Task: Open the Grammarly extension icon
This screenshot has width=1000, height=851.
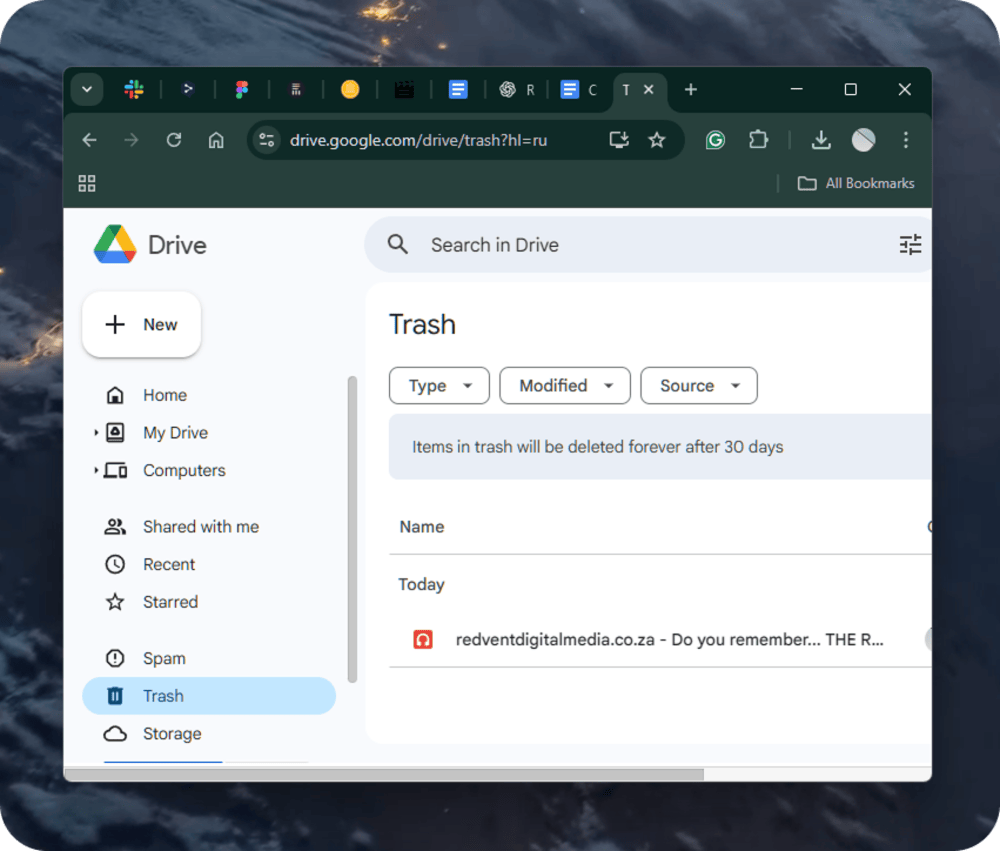Action: (715, 140)
